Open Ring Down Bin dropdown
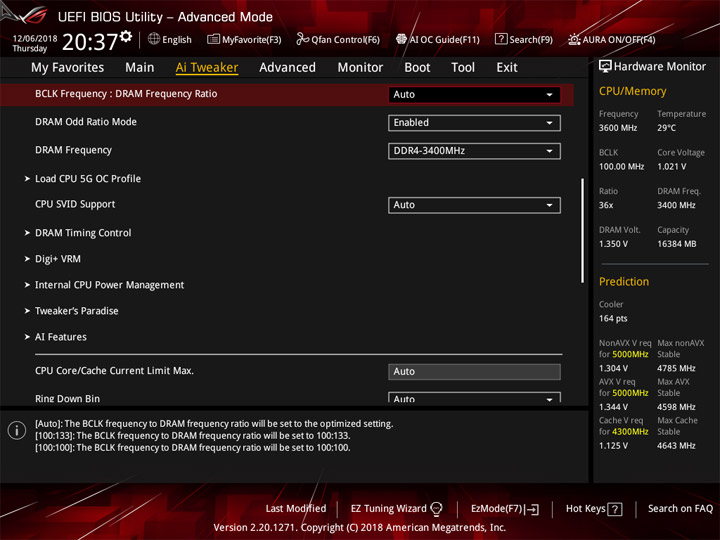The image size is (720, 540). click(x=474, y=398)
